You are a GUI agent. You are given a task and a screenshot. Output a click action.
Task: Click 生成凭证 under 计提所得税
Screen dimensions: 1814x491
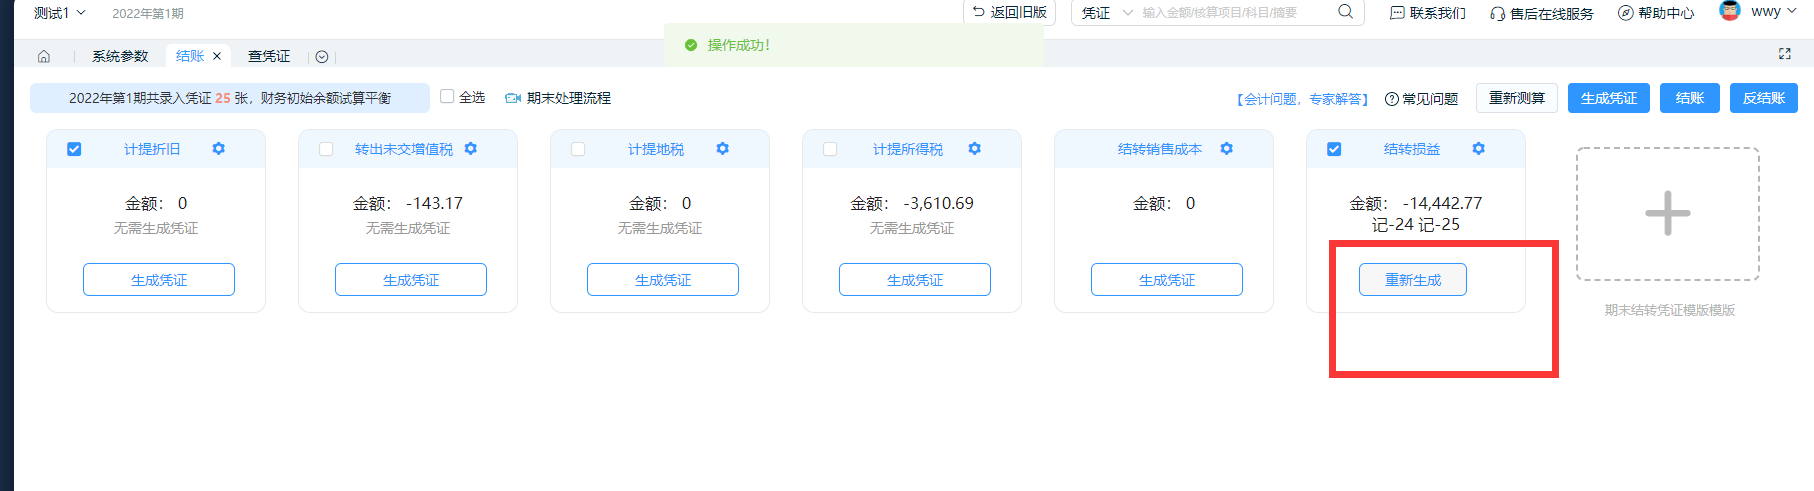915,280
